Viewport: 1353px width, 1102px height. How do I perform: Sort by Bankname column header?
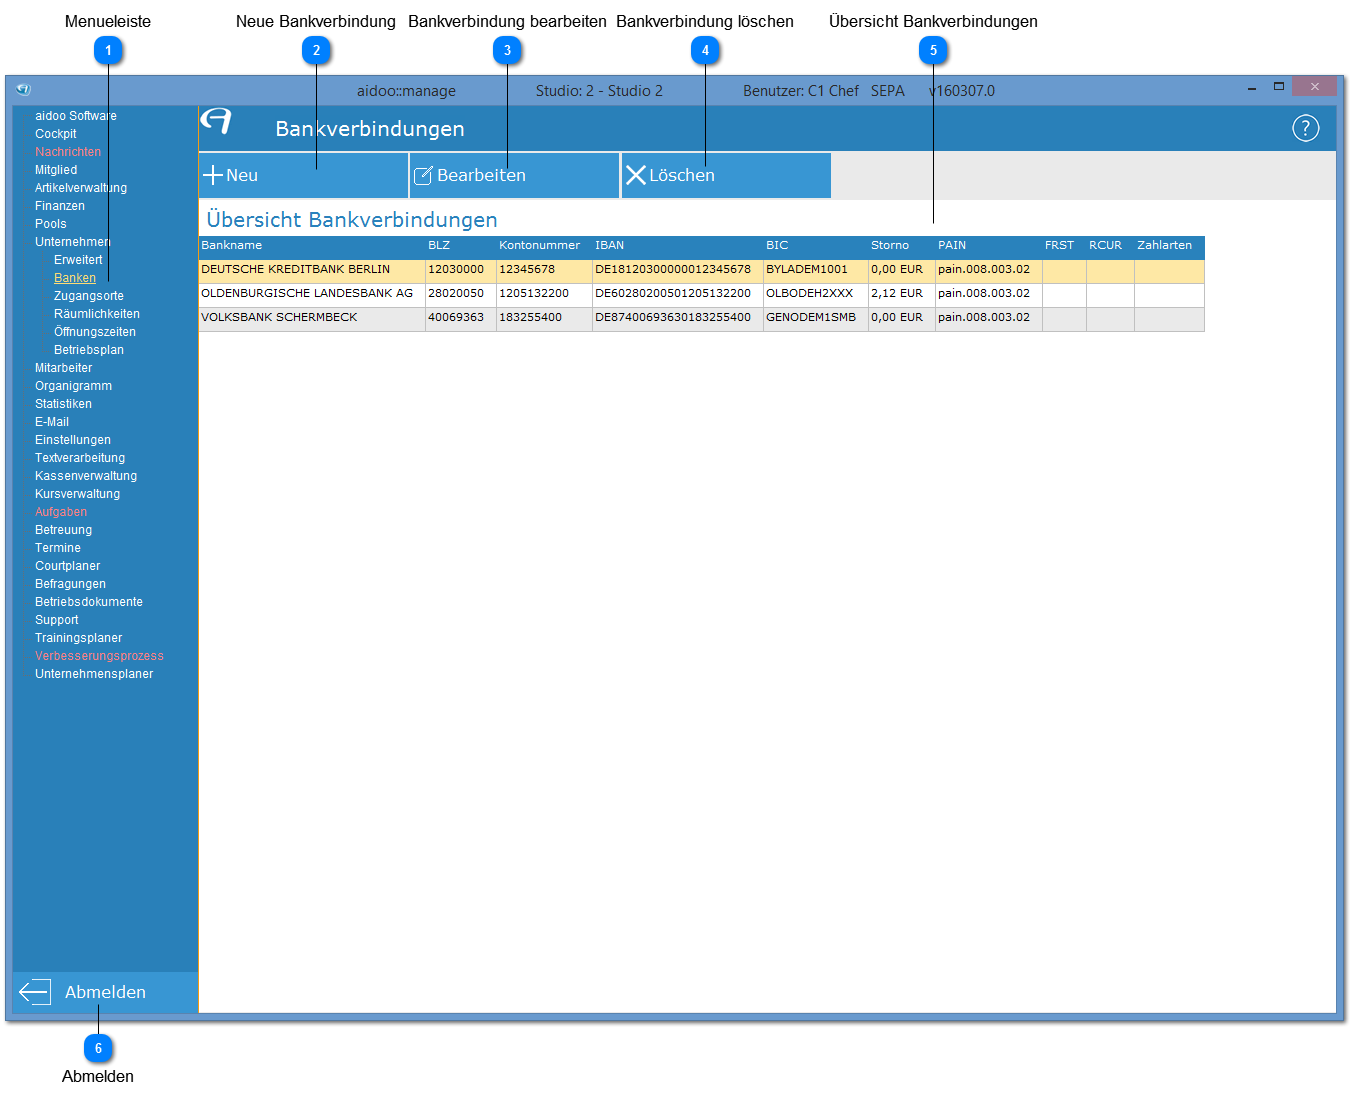tap(312, 246)
